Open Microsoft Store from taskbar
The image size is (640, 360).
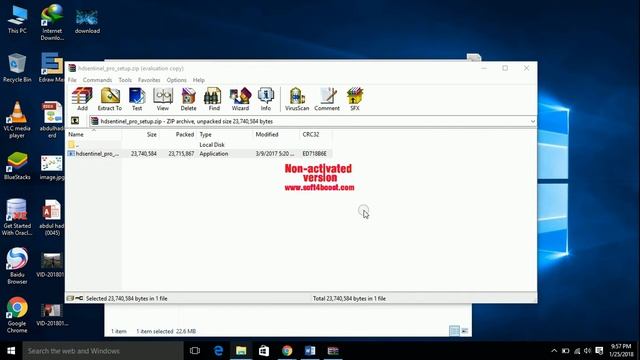(264, 351)
